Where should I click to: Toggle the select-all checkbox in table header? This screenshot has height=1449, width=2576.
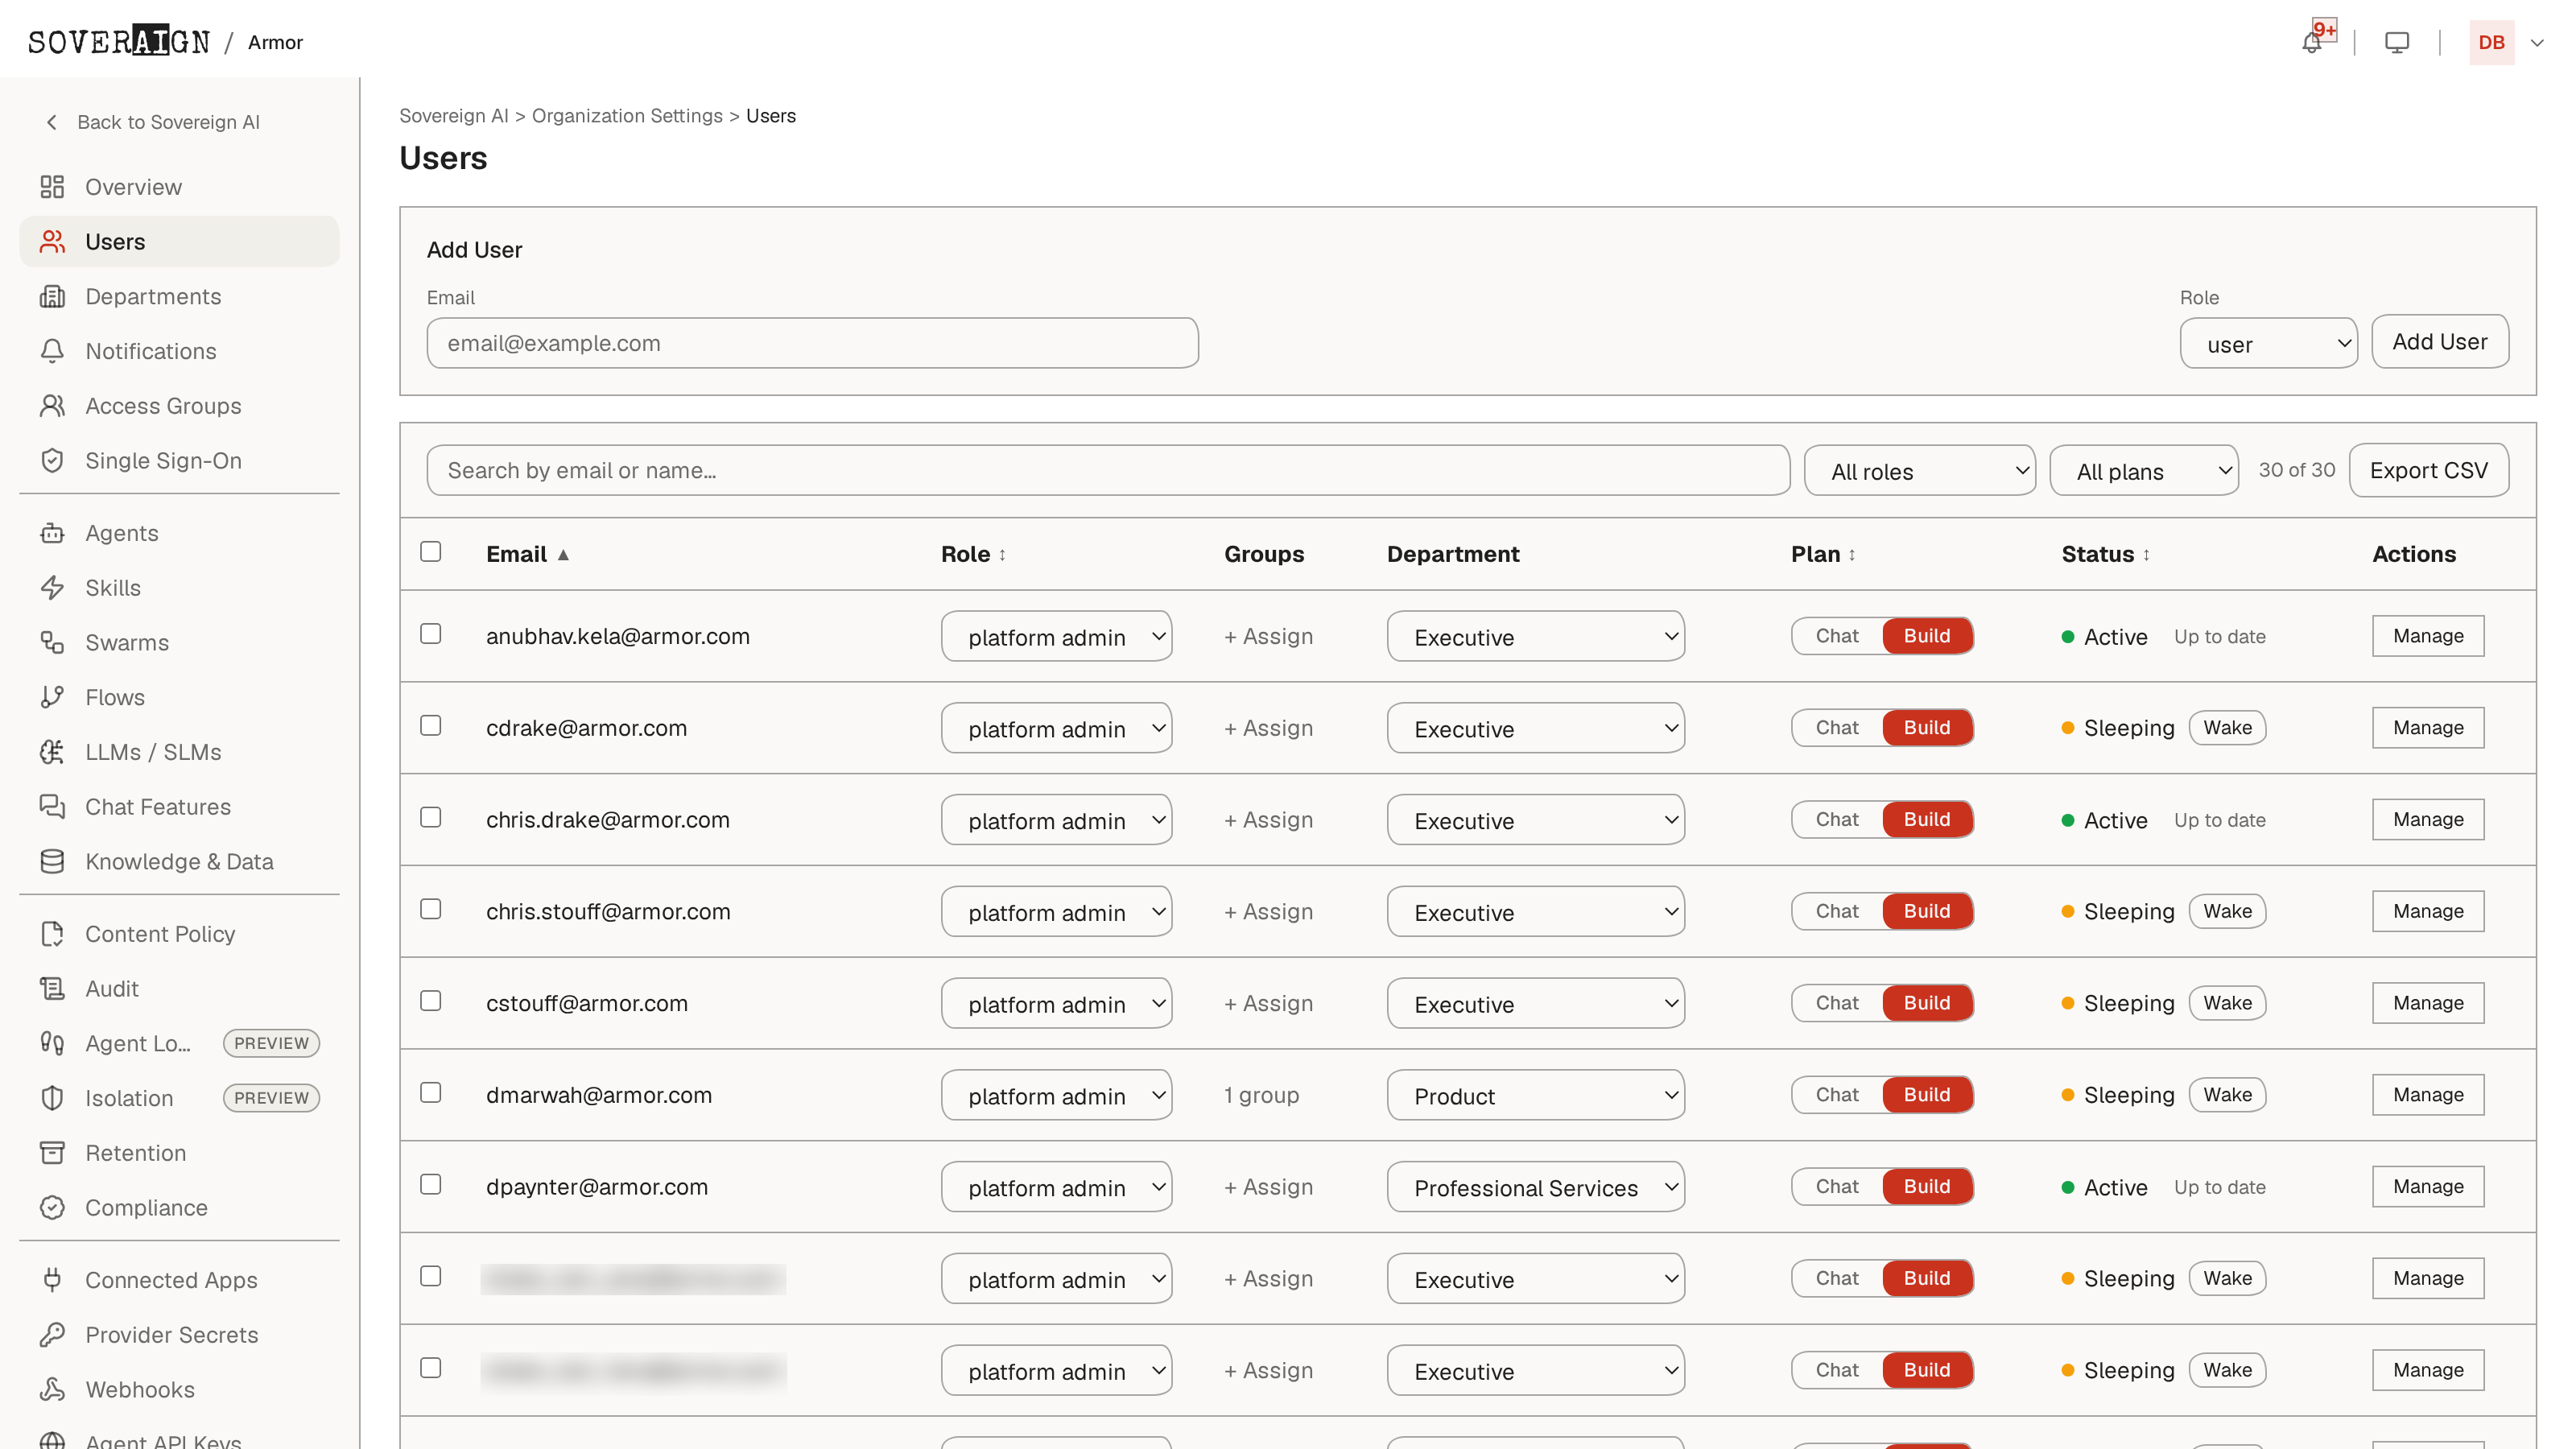click(431, 552)
